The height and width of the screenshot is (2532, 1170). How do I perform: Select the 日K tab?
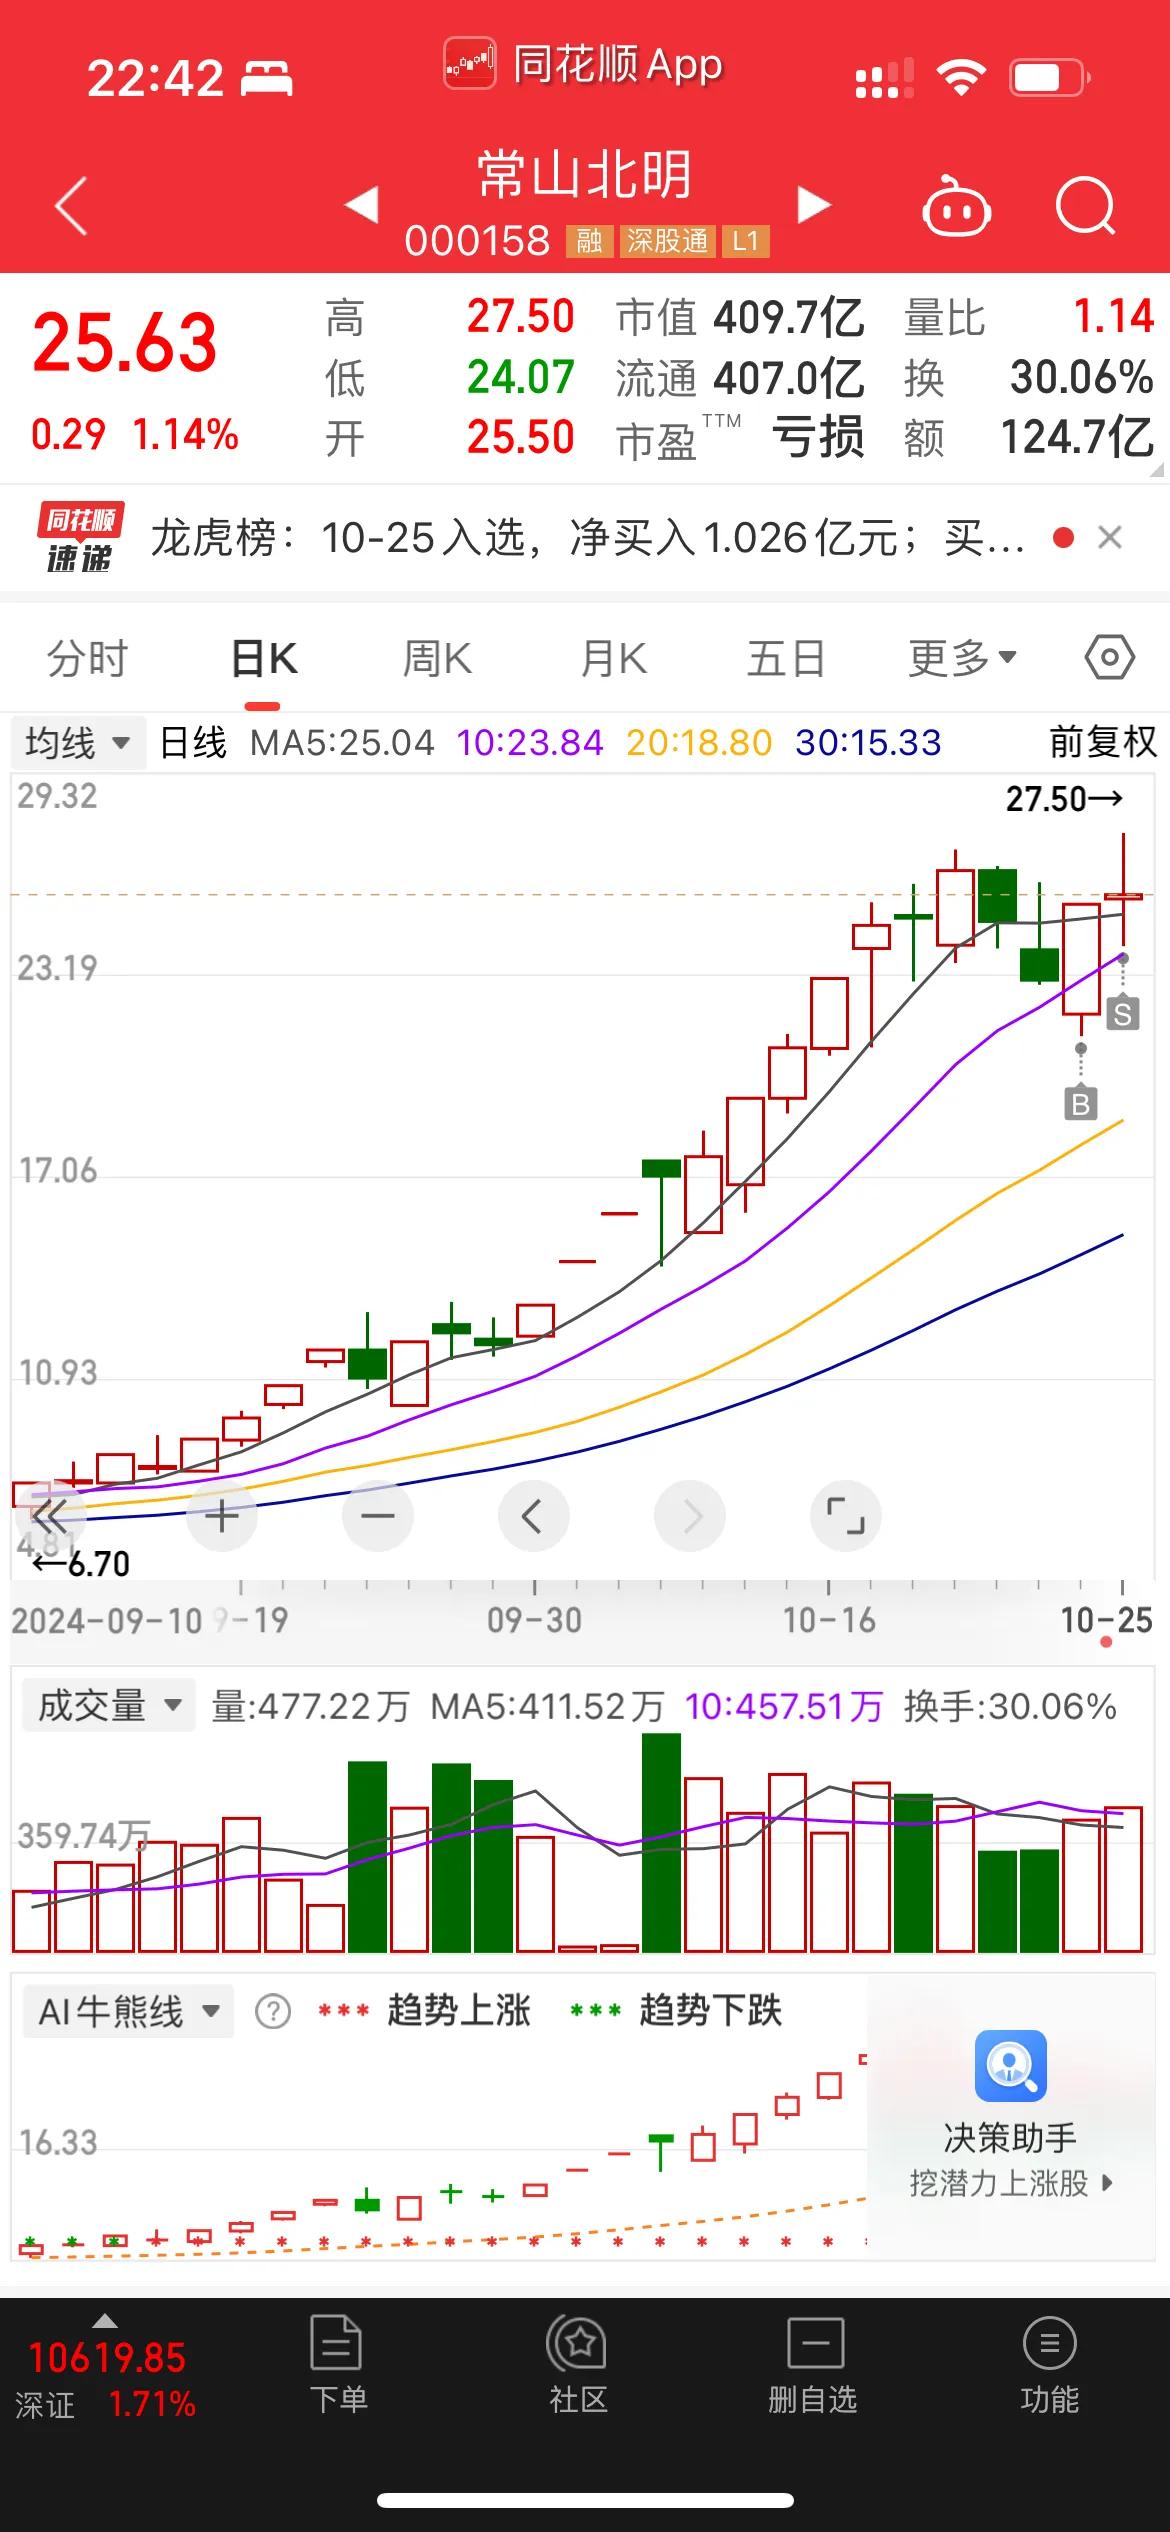(x=264, y=659)
